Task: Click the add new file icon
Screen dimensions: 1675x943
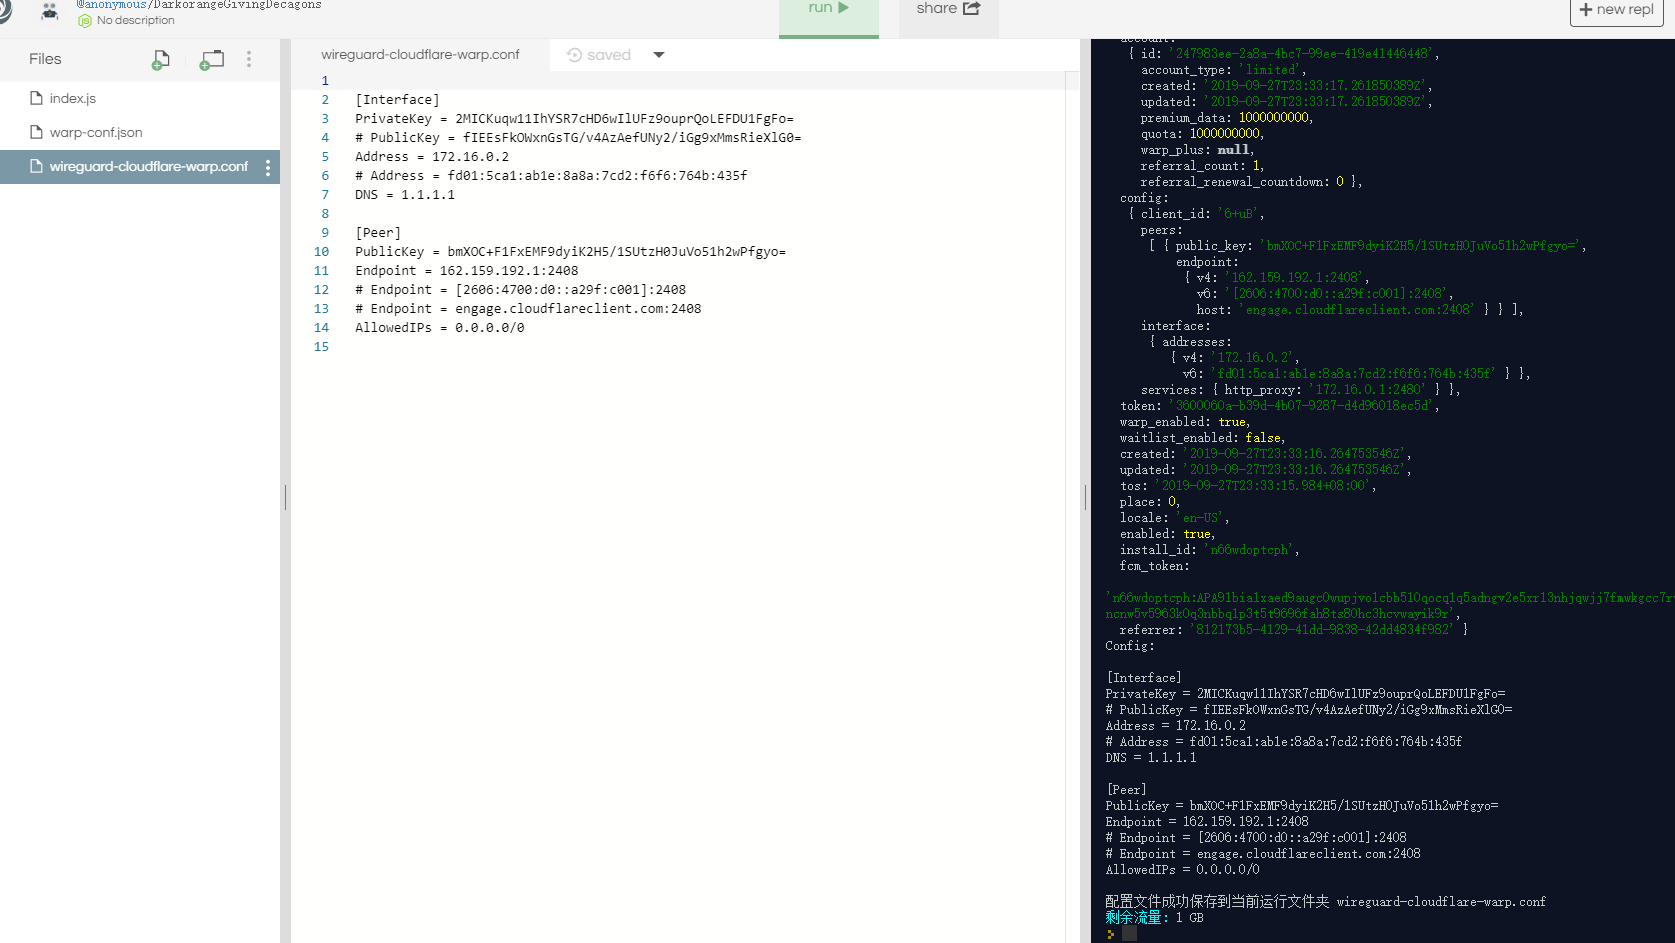Action: click(x=160, y=60)
